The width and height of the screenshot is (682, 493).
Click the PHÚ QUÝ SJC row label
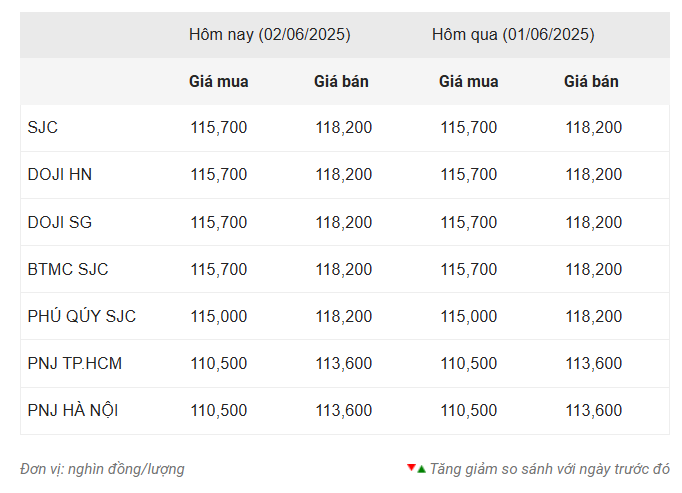tap(82, 316)
